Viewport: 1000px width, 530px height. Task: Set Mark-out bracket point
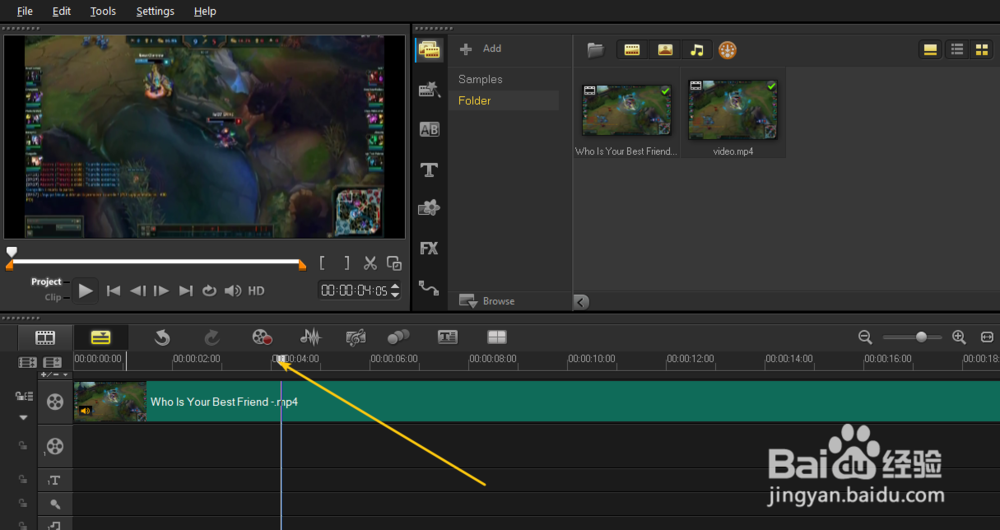[346, 263]
